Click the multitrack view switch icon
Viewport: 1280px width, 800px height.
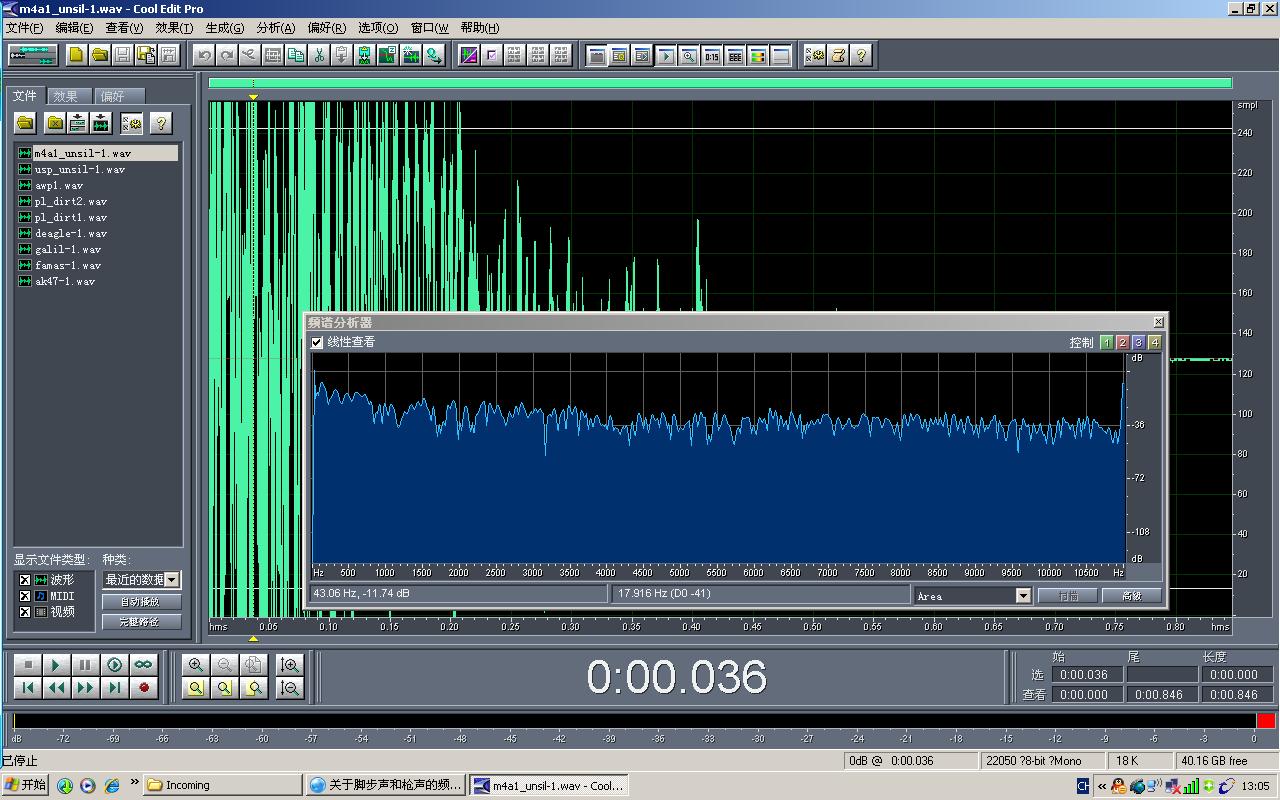[33, 55]
